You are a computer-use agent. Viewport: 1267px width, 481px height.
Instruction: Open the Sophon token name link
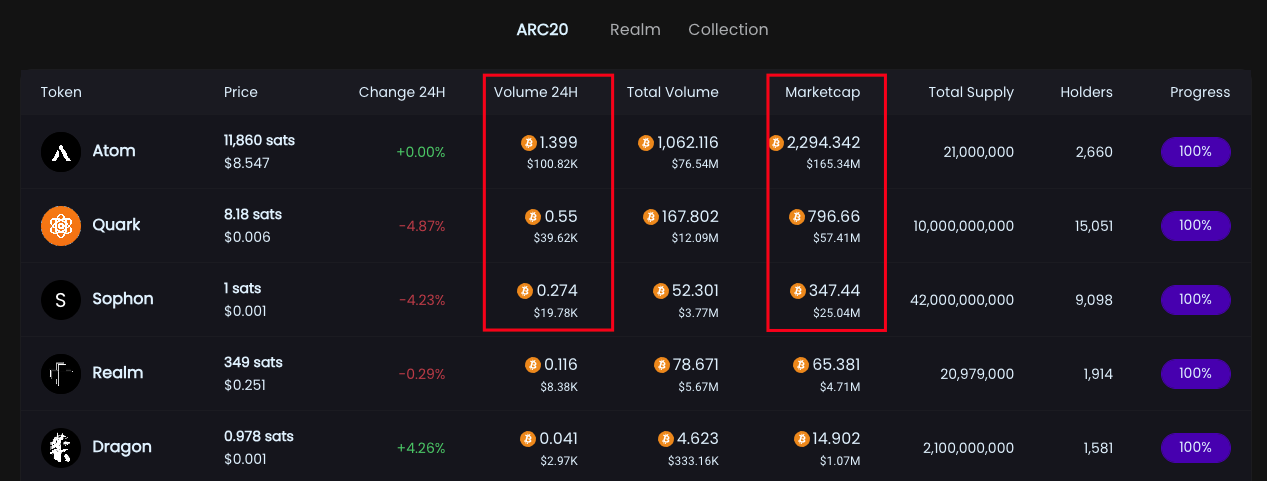(x=122, y=299)
